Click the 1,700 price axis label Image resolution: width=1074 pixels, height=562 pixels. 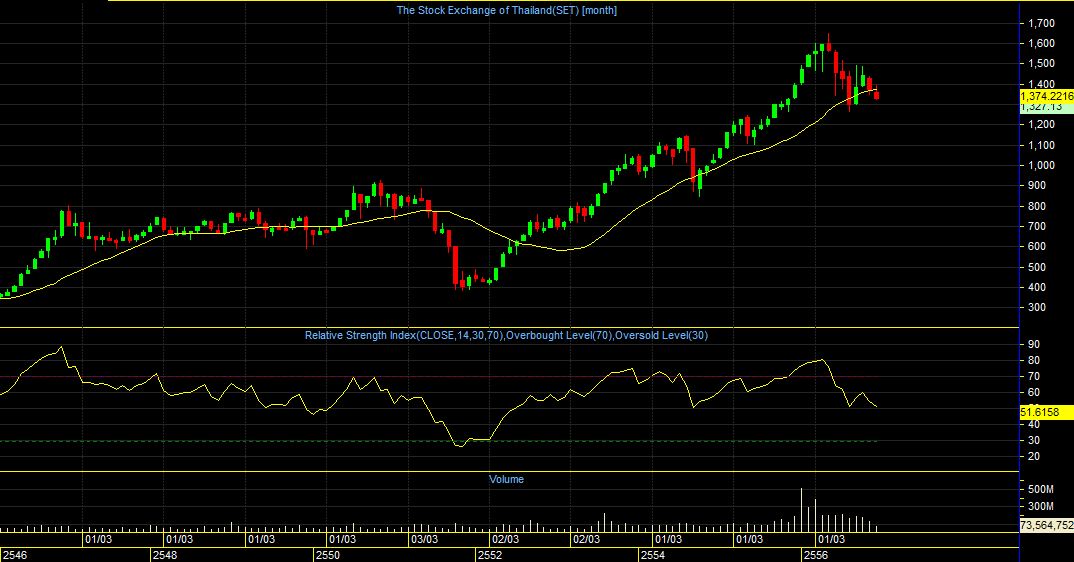click(x=1041, y=23)
